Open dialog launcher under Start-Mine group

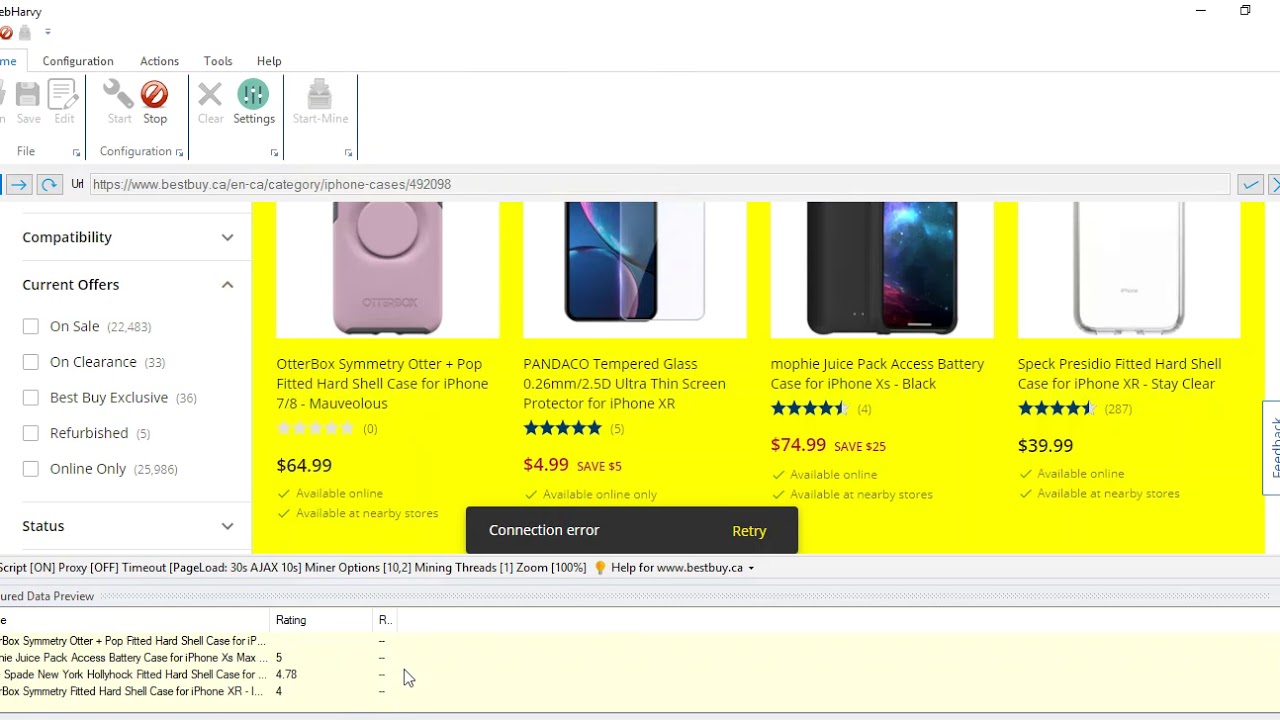pos(348,152)
